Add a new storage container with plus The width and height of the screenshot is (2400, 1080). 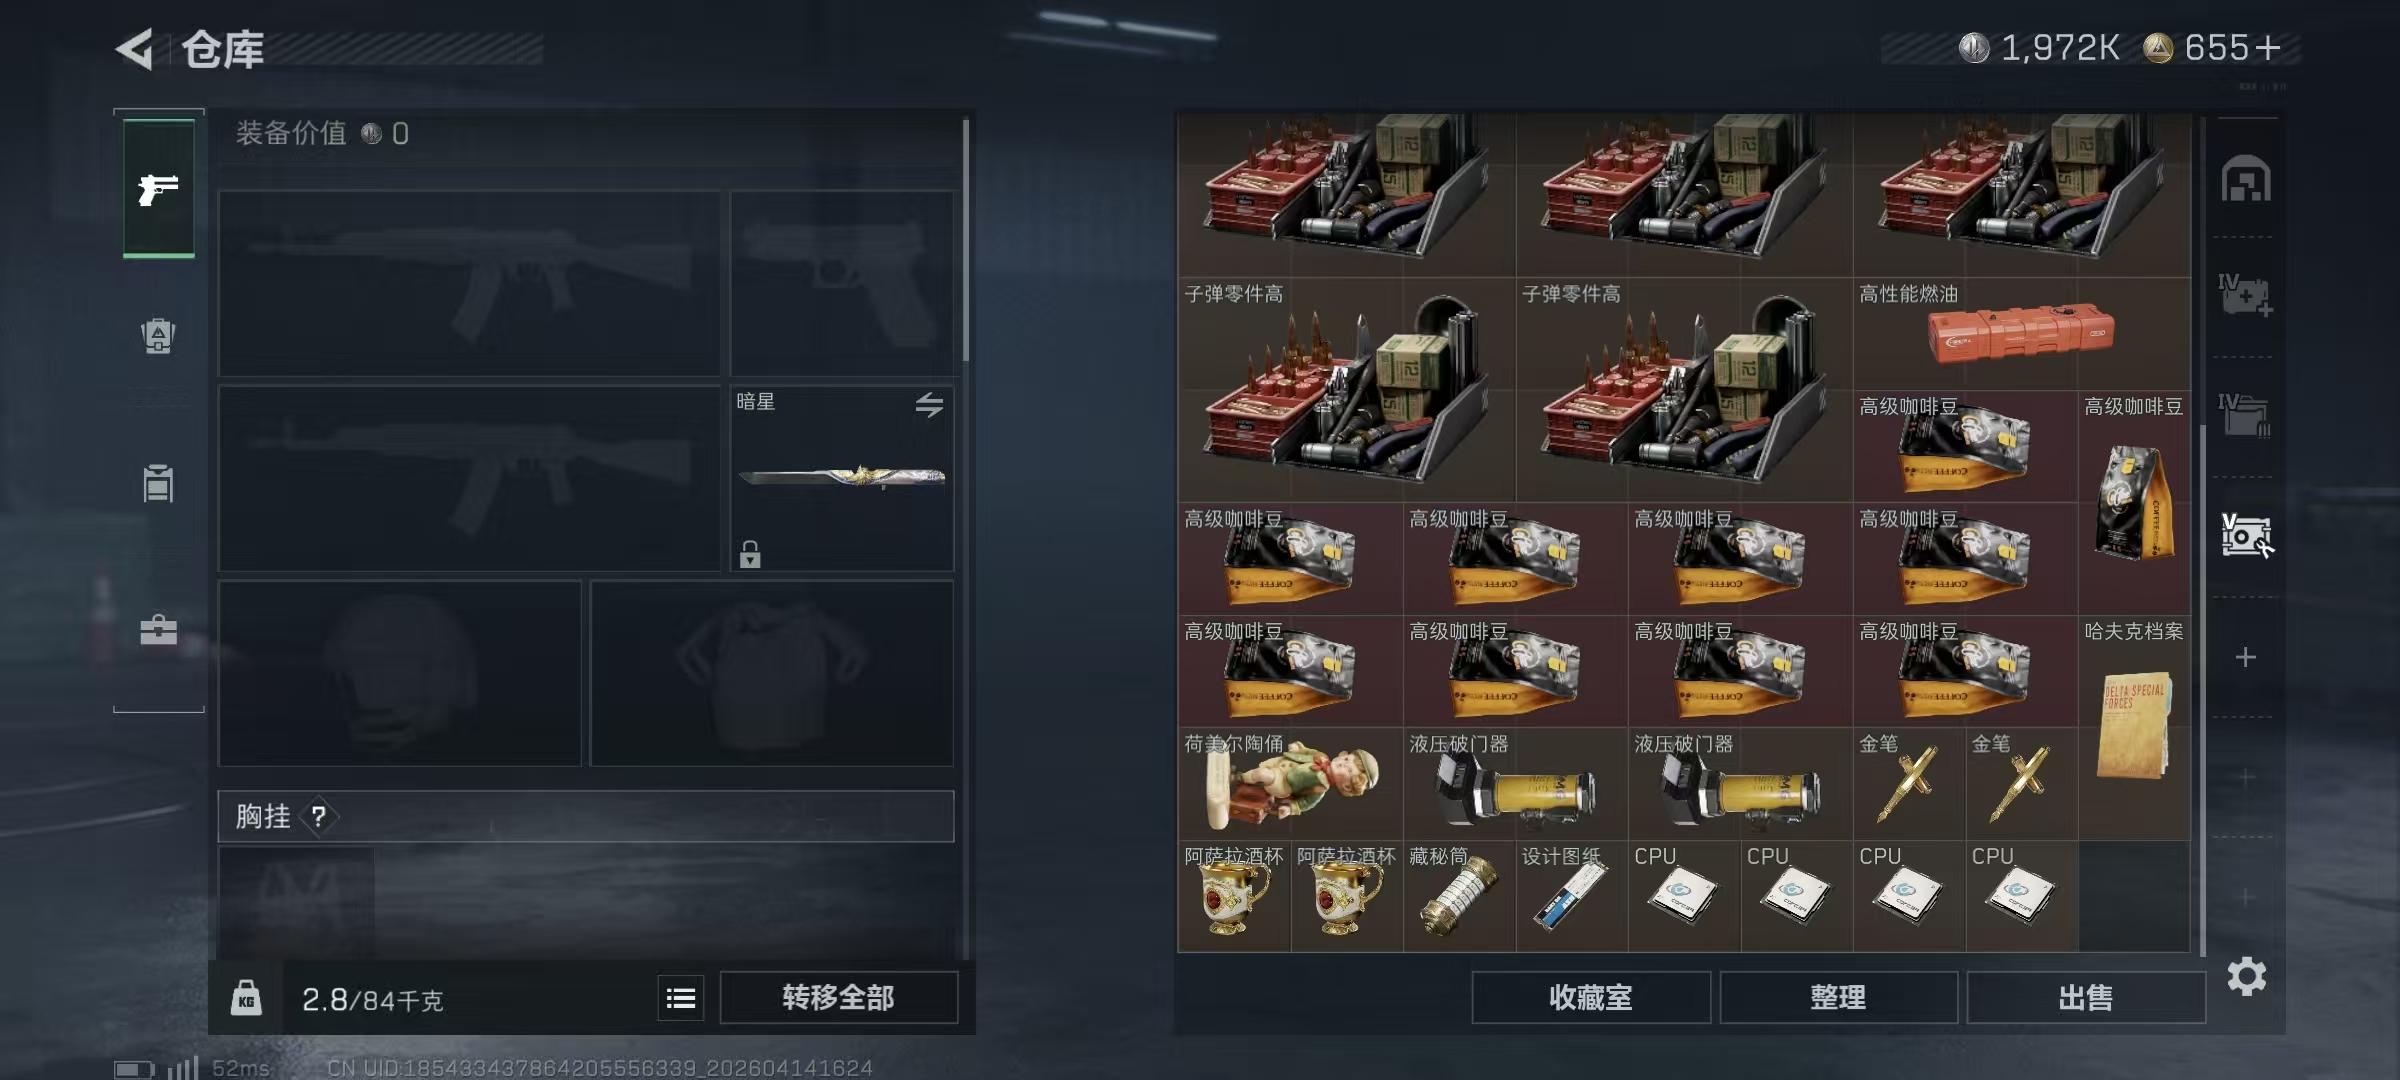(2246, 657)
